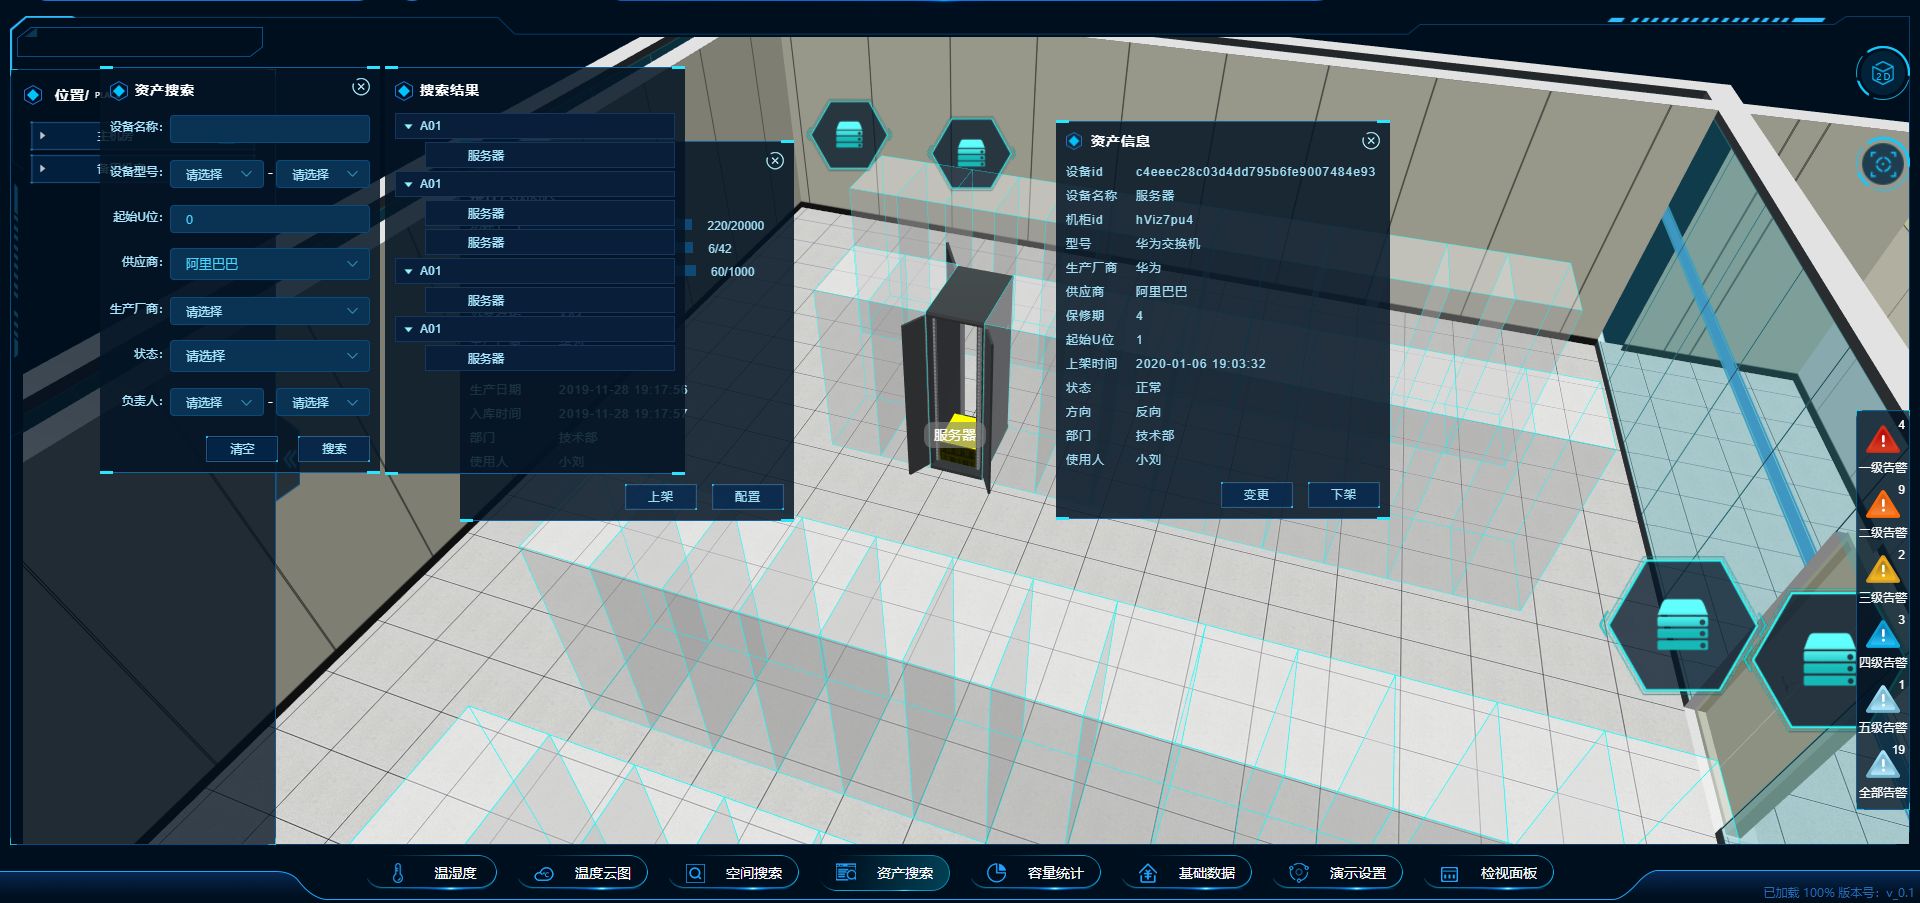Open the 温湿度 bottom menu item
The width and height of the screenshot is (1920, 903).
(438, 873)
